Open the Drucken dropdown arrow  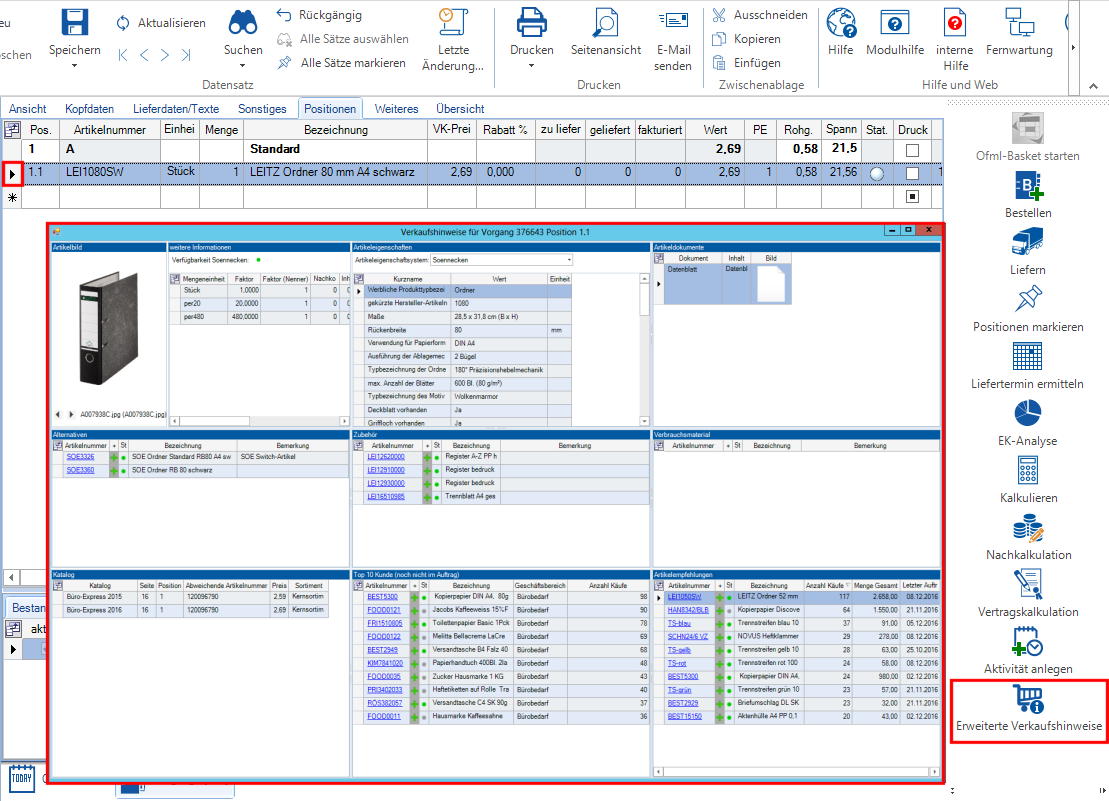click(x=531, y=67)
